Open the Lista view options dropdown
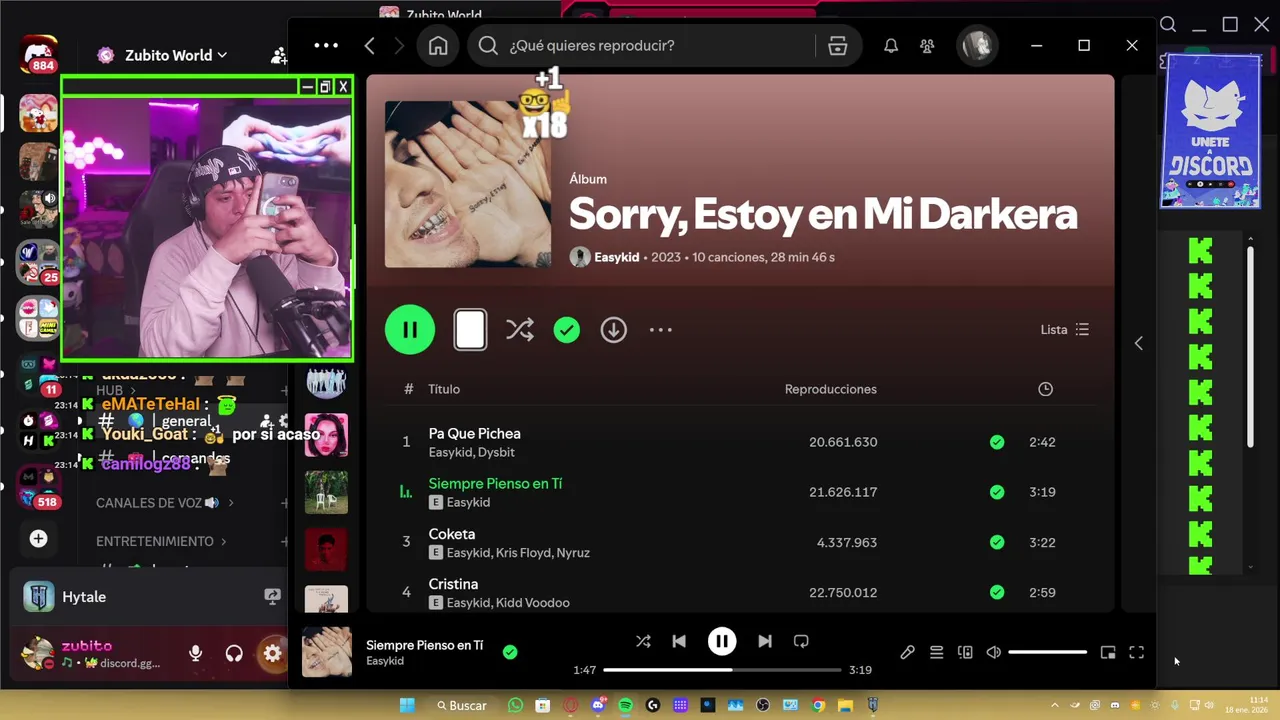 coord(1065,330)
